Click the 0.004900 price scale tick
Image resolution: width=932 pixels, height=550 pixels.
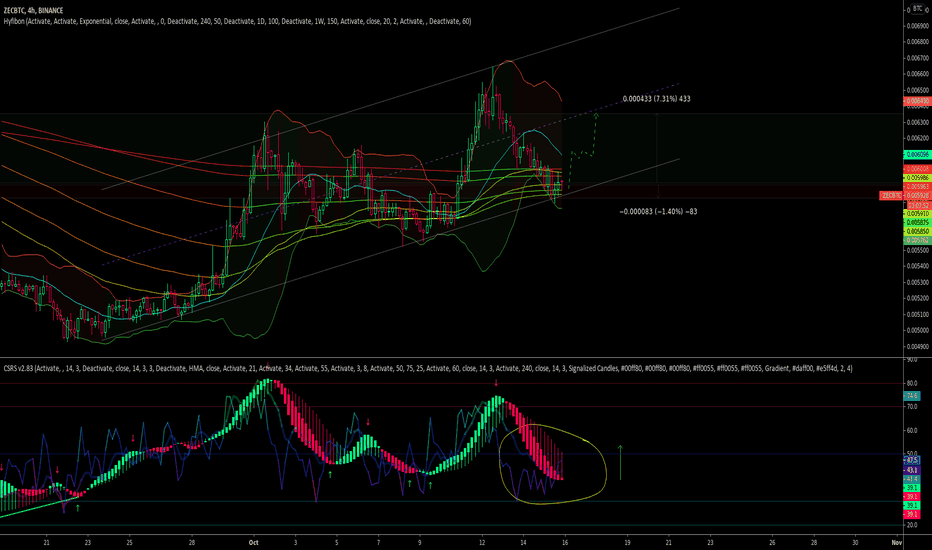tap(918, 347)
